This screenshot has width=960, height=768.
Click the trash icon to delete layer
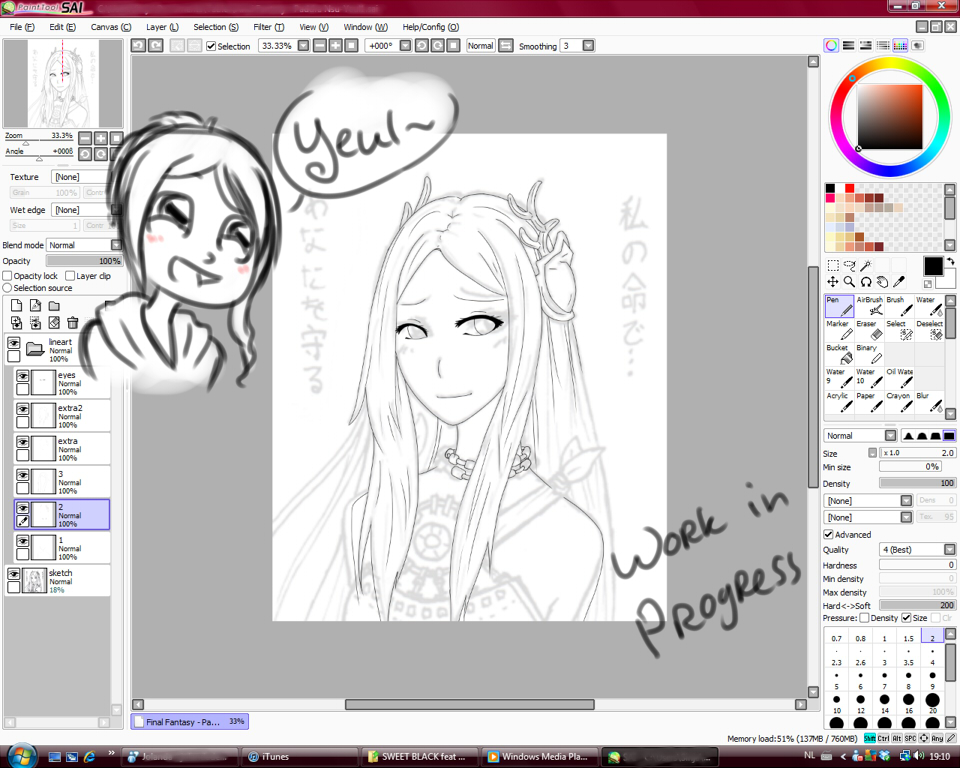pyautogui.click(x=73, y=323)
